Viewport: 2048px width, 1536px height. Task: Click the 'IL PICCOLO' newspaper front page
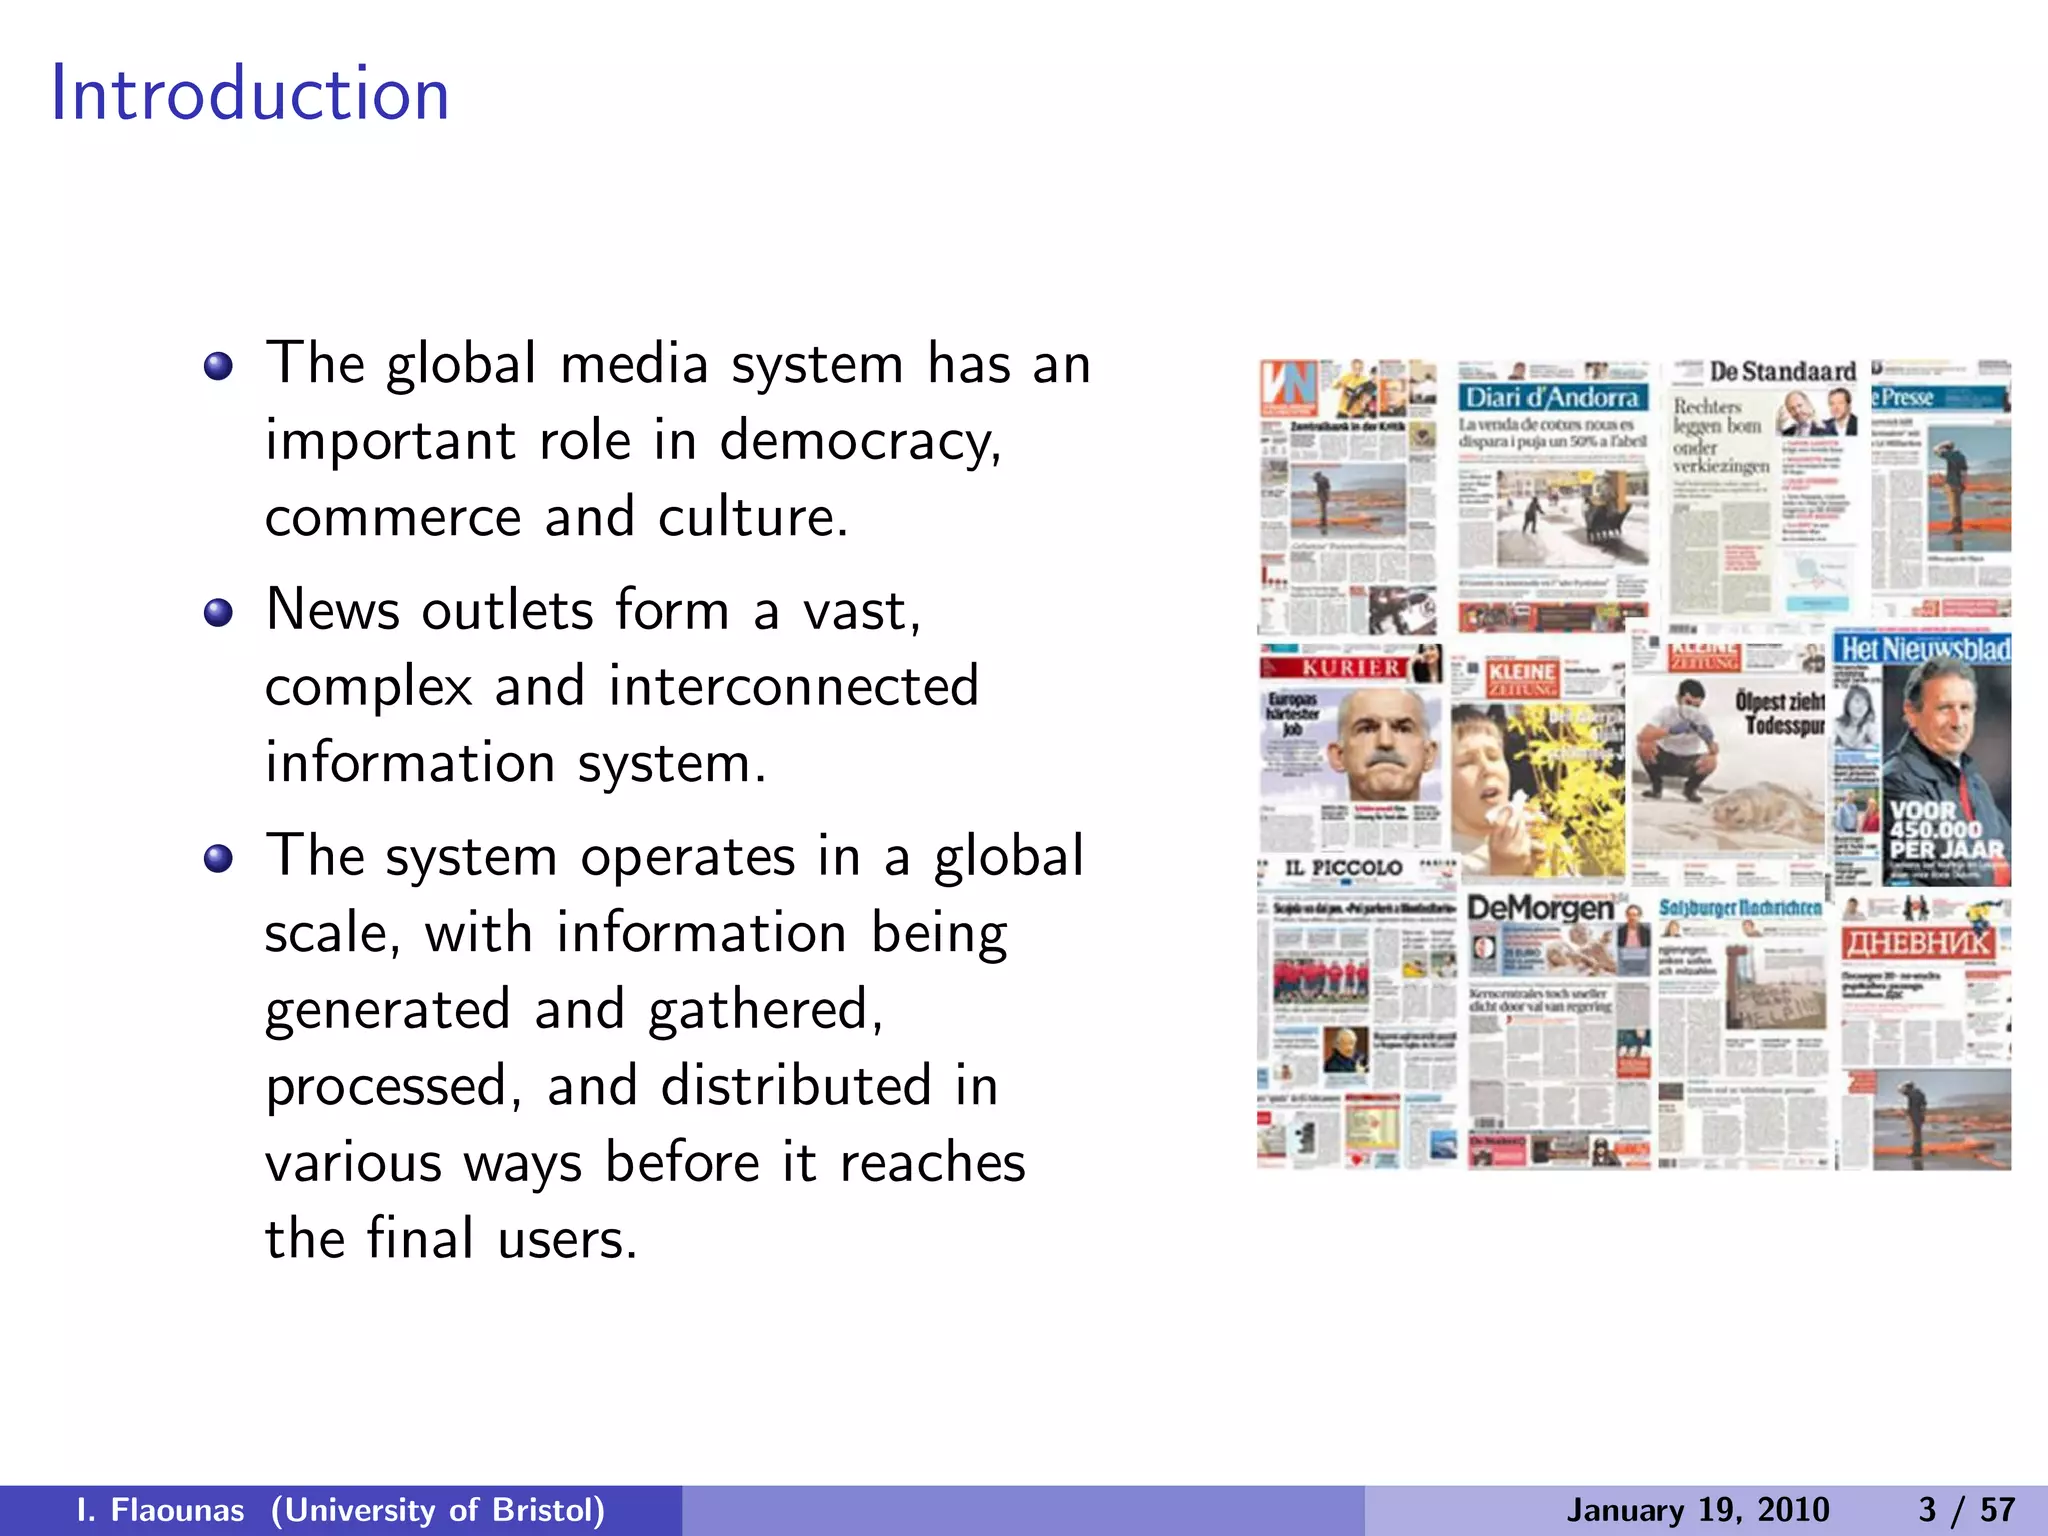(x=1357, y=1012)
